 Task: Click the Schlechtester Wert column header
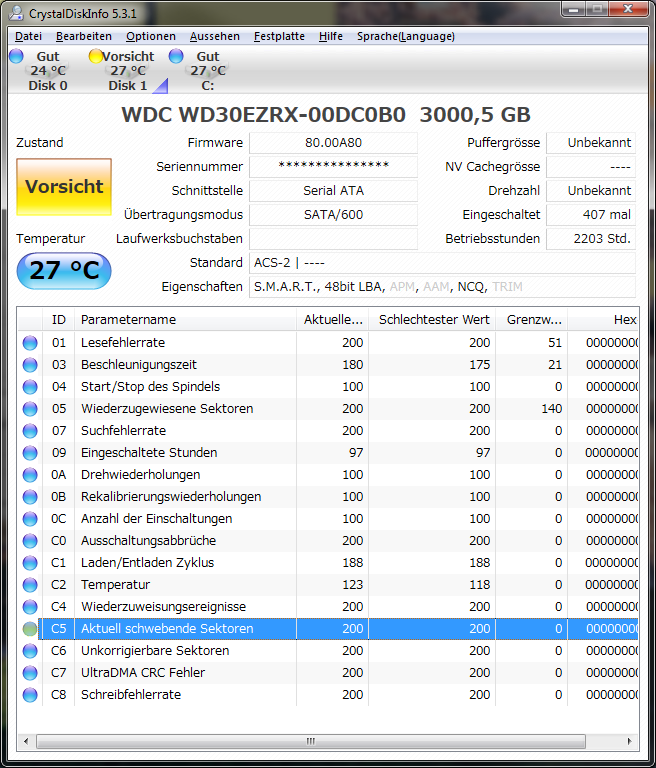[x=432, y=320]
